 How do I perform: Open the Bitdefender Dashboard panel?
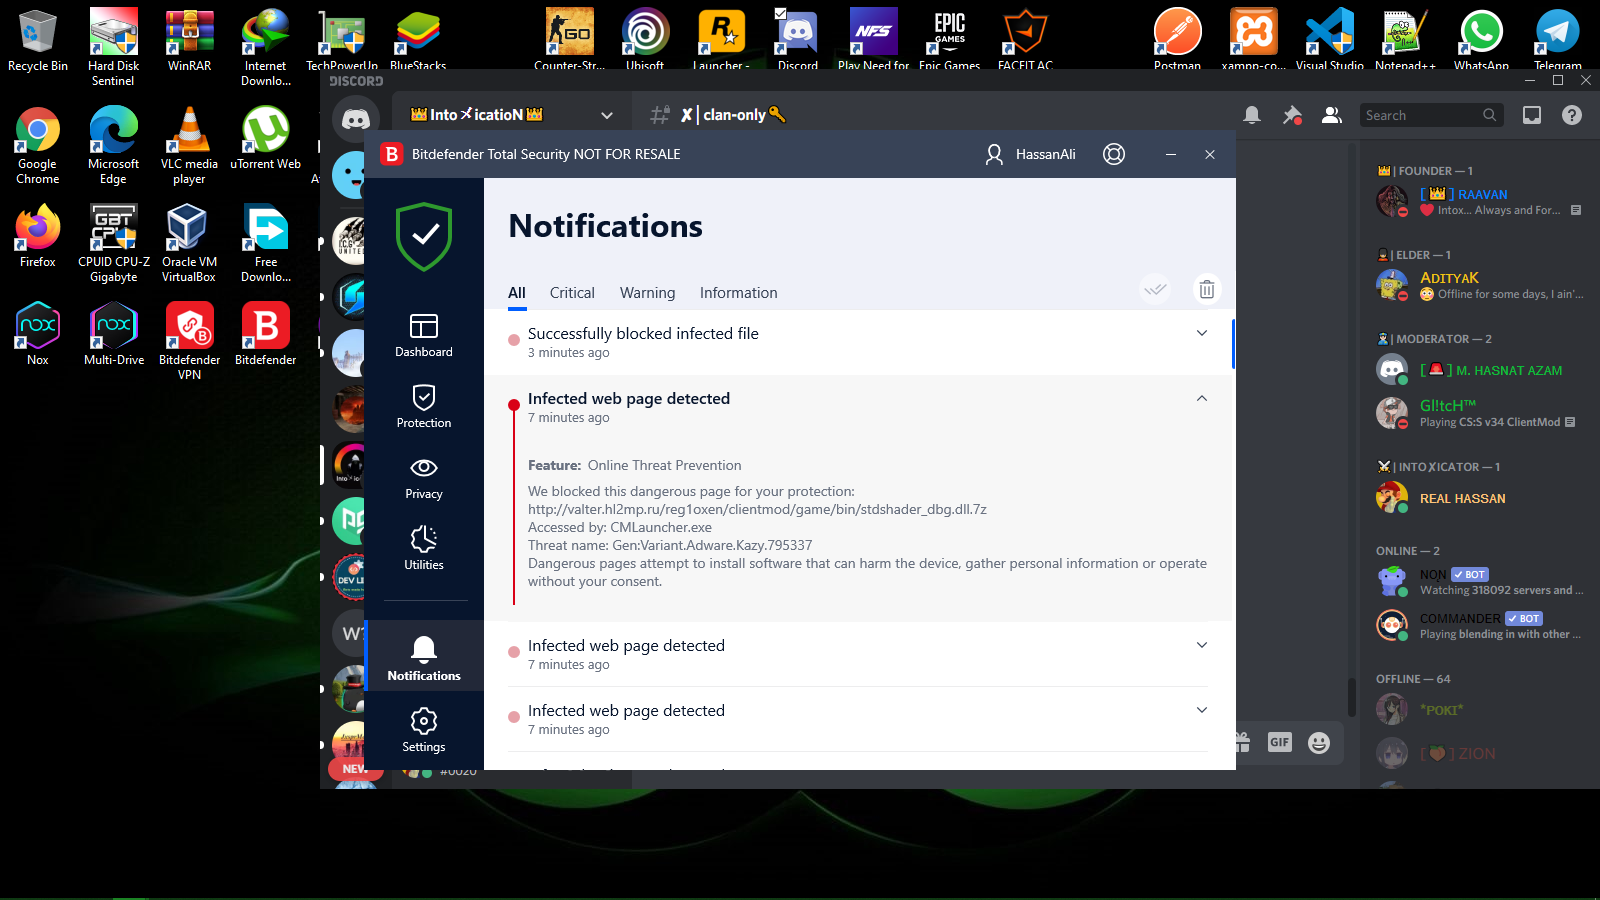click(424, 335)
